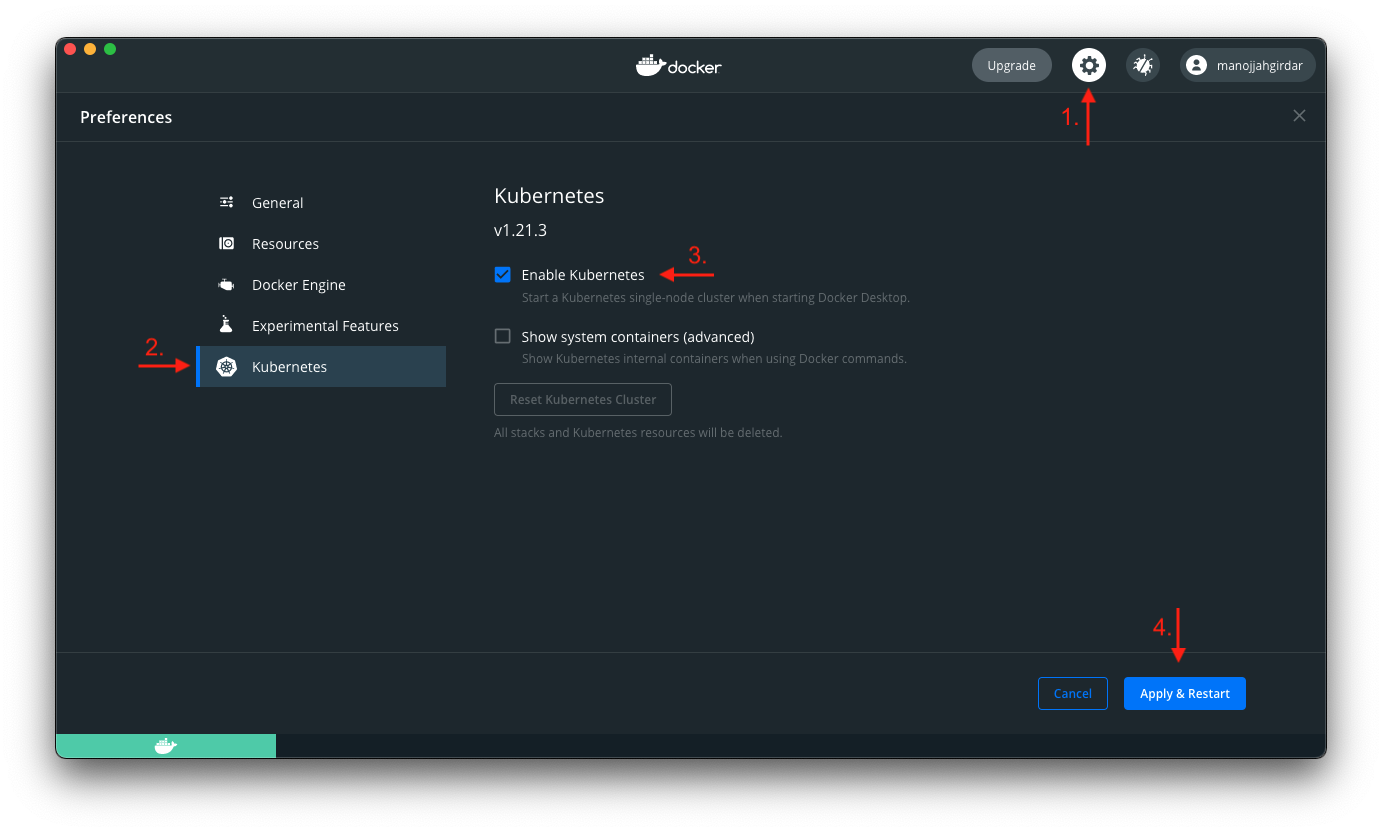Switch to the Resources section
Viewport: 1382px width, 832px height.
[x=321, y=243]
